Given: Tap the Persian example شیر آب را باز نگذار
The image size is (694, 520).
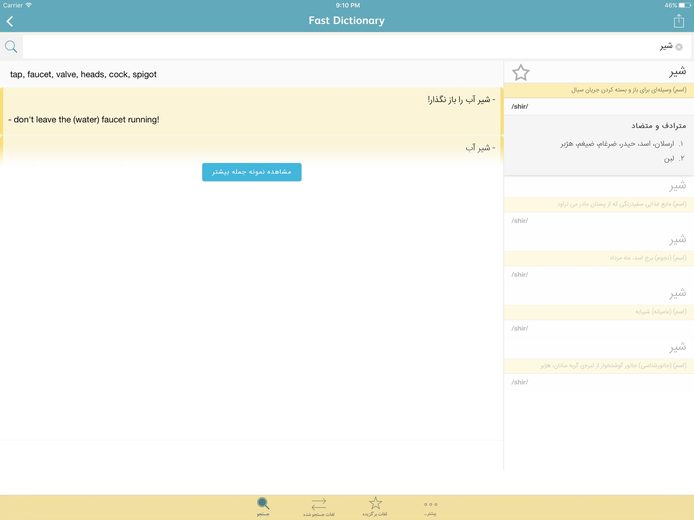Looking at the screenshot, I should click(461, 100).
